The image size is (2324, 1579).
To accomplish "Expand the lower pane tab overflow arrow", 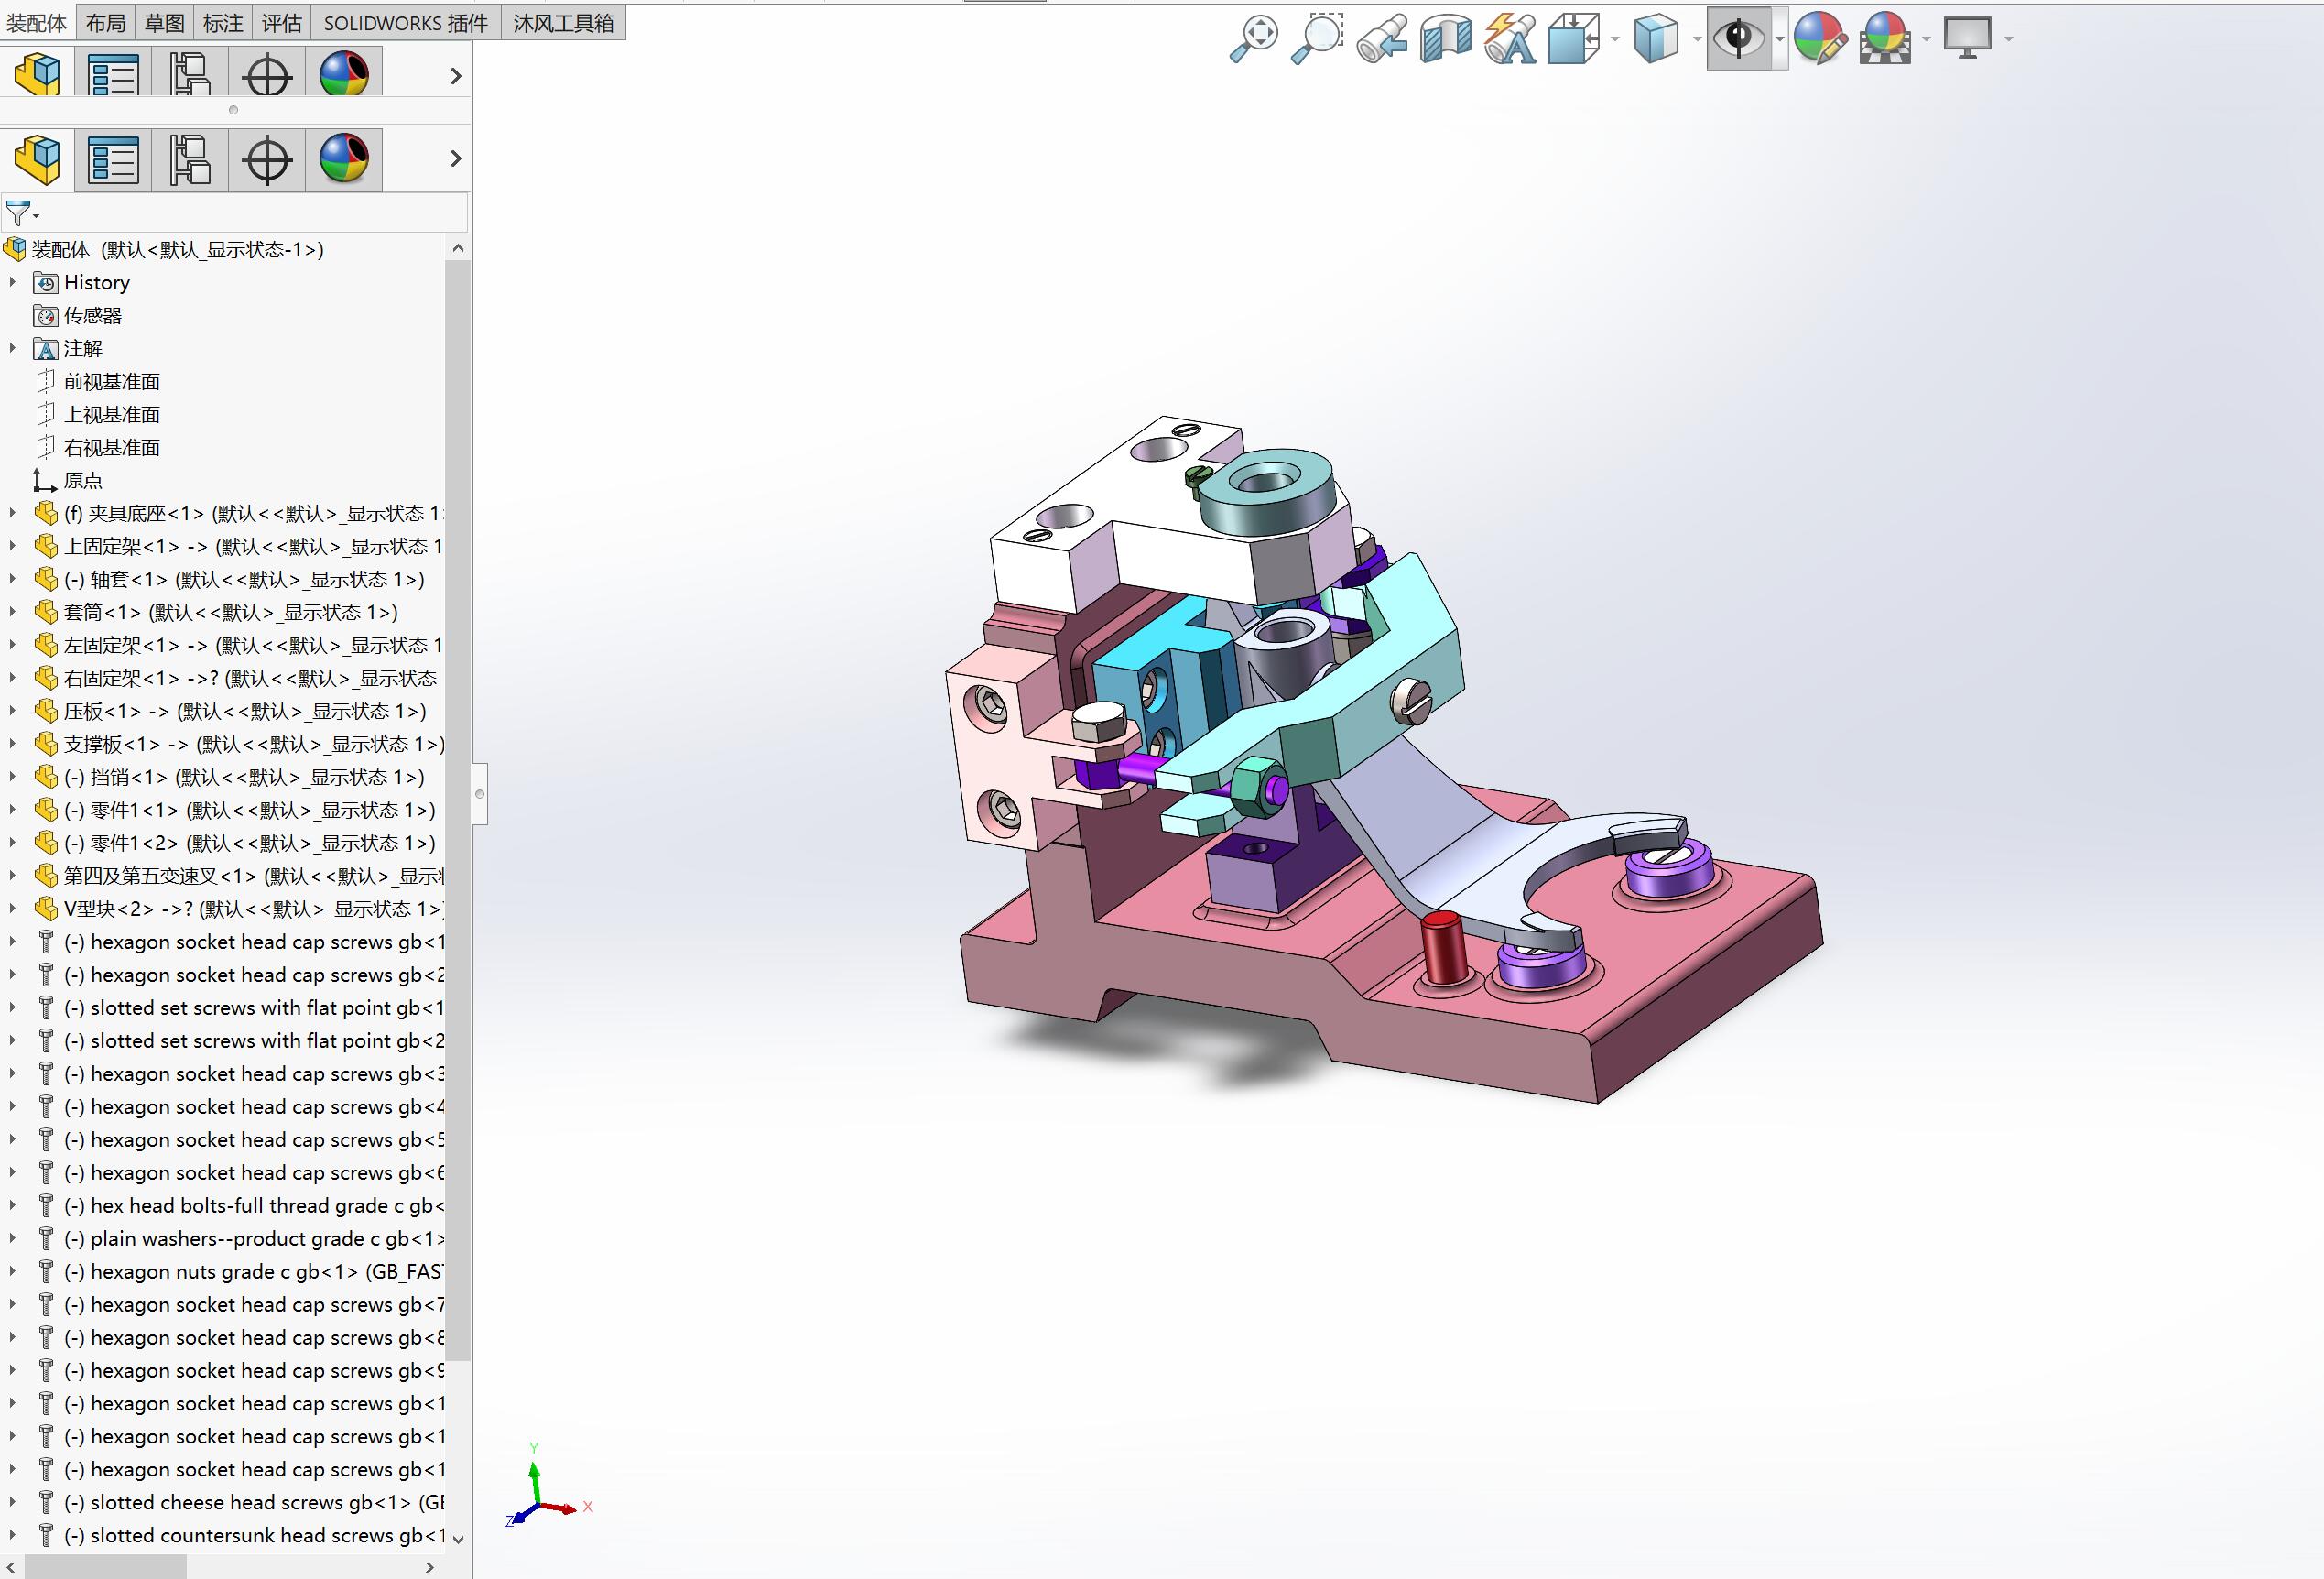I will pos(456,159).
